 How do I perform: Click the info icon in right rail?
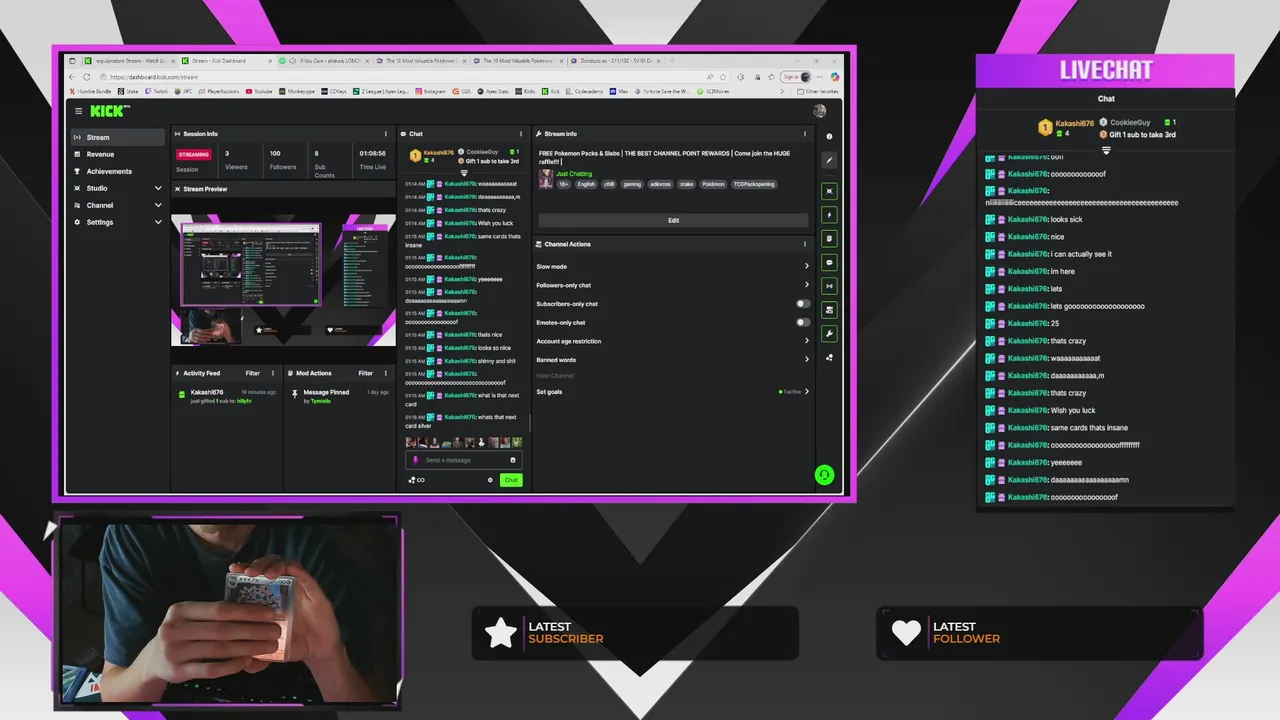pos(829,136)
